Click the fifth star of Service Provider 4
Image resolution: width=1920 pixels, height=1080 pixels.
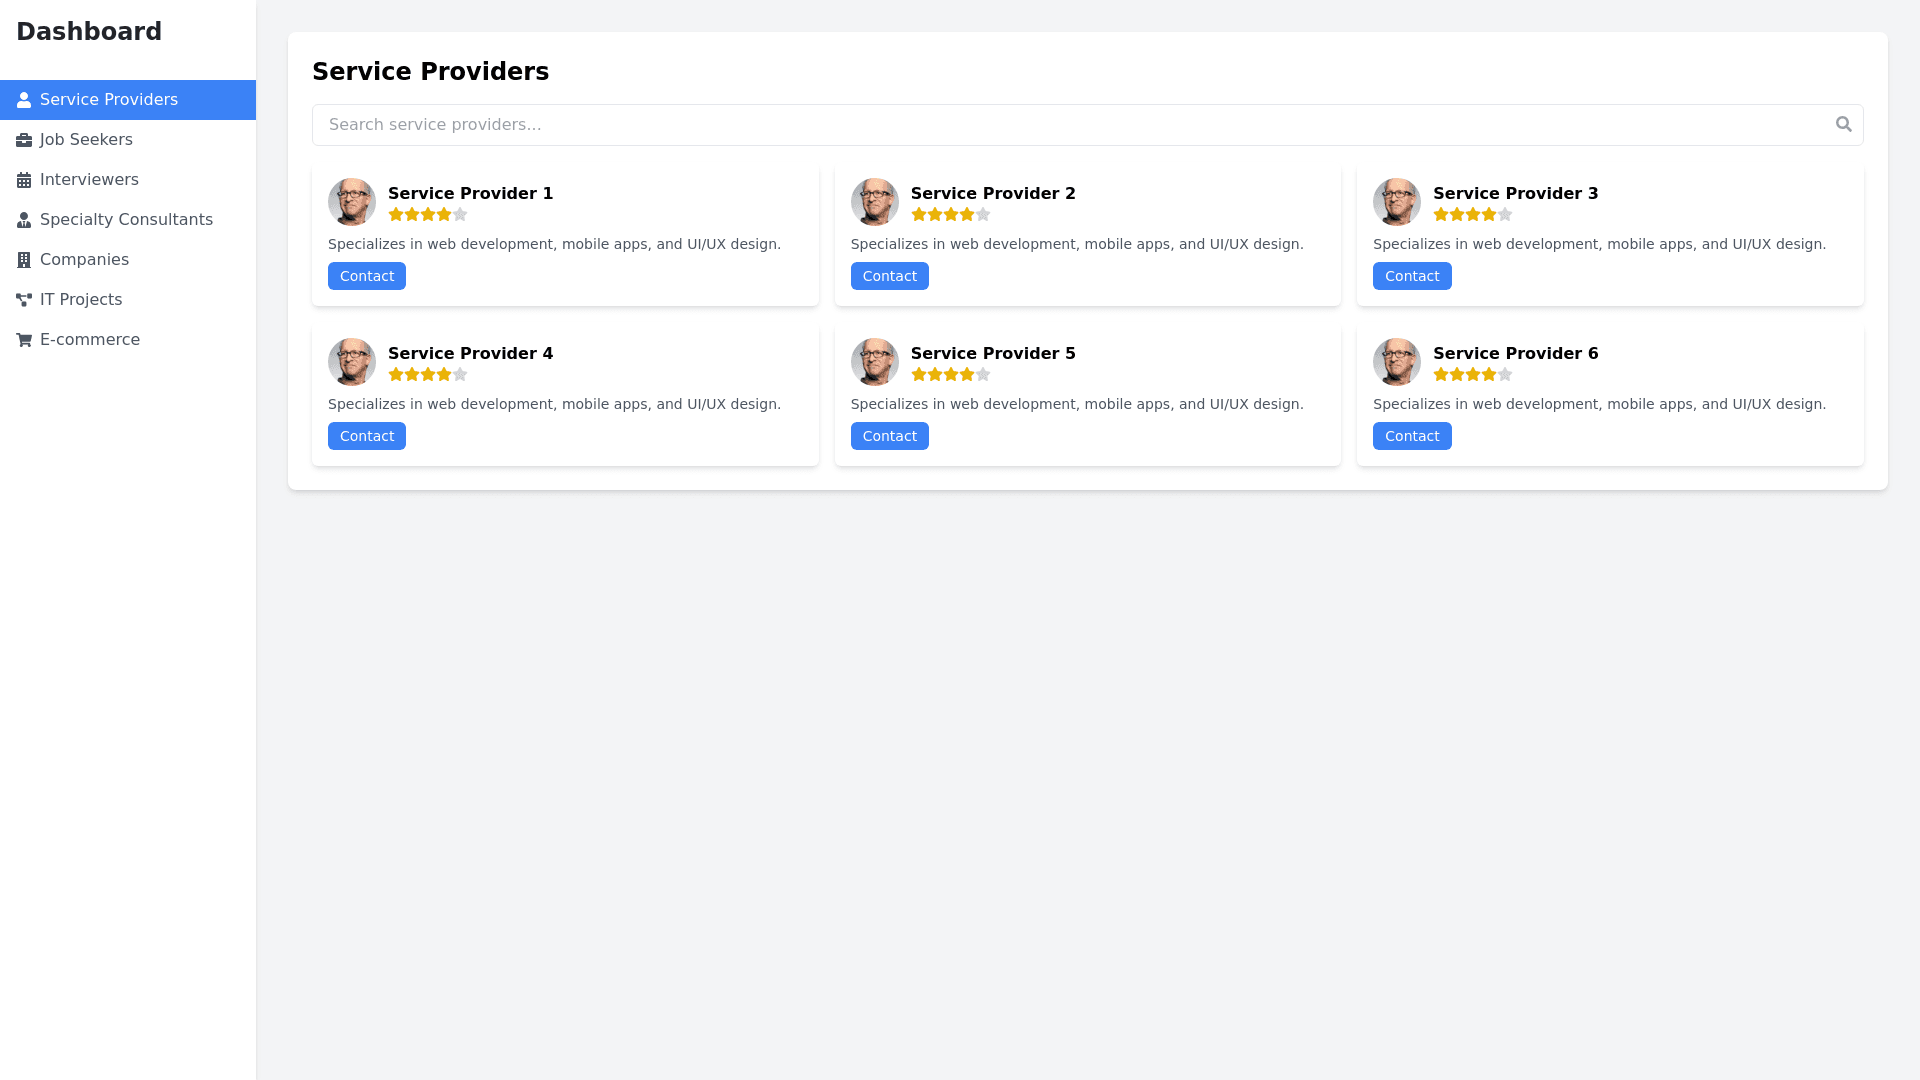point(460,374)
